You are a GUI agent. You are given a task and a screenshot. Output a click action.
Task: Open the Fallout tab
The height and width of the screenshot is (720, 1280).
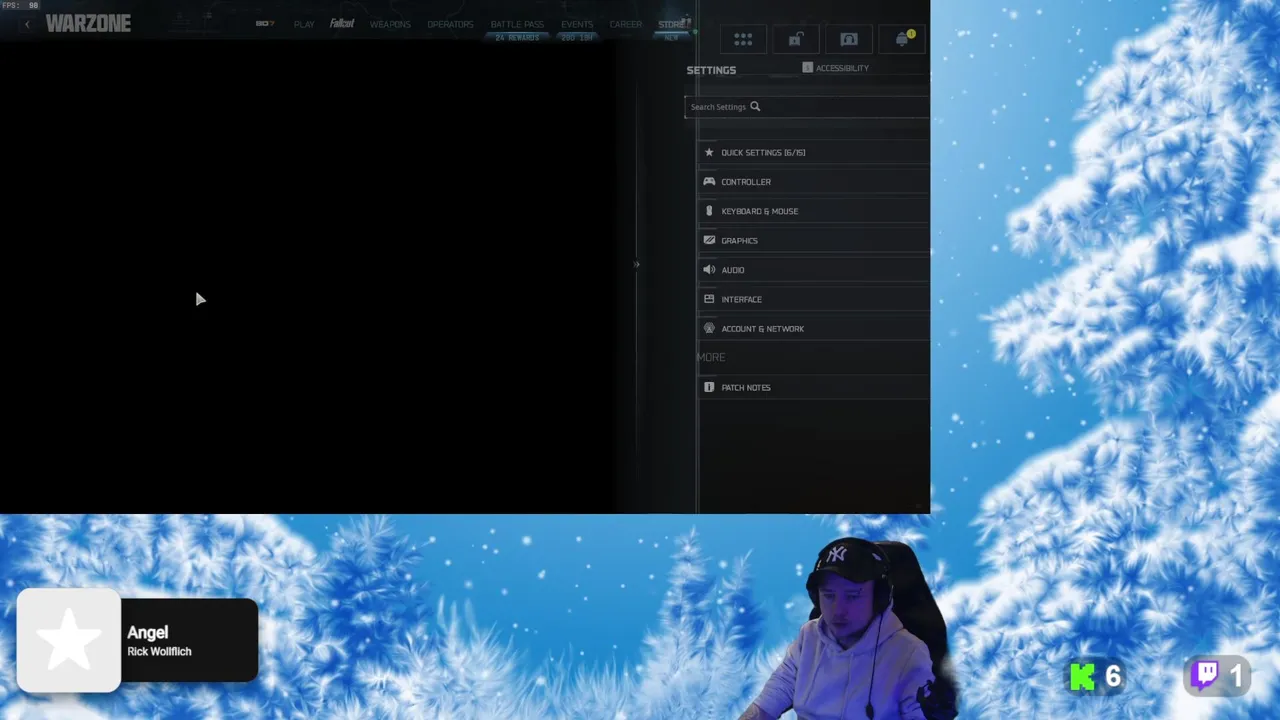pyautogui.click(x=342, y=23)
